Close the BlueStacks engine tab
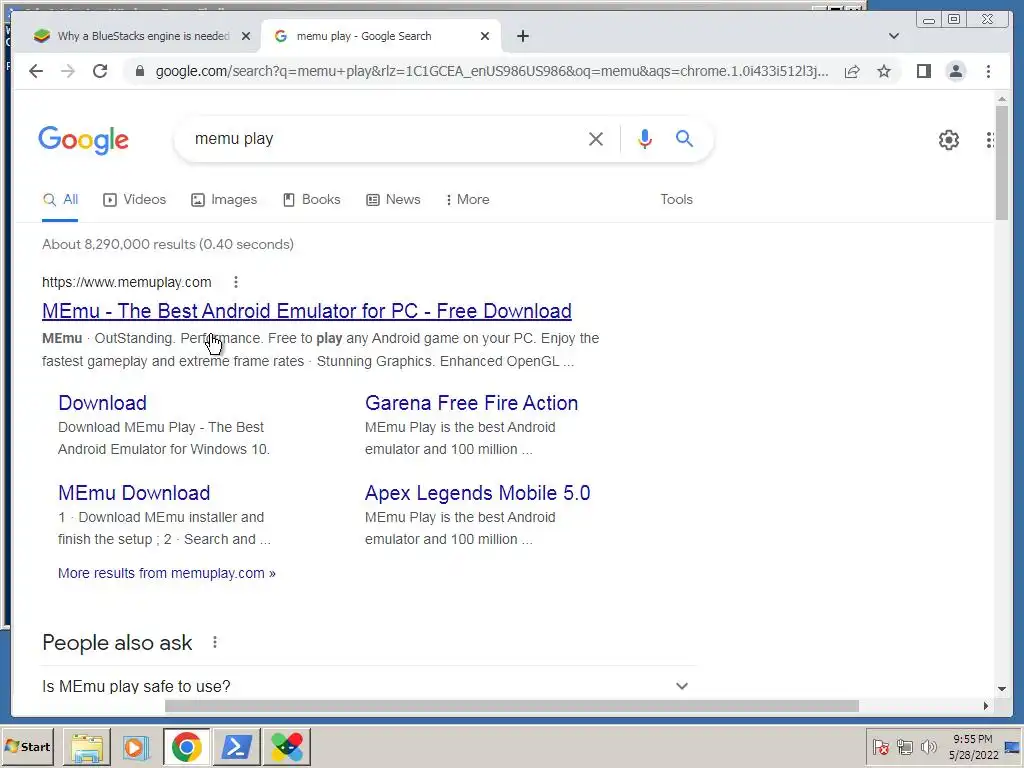The height and width of the screenshot is (768, 1024). pos(246,36)
